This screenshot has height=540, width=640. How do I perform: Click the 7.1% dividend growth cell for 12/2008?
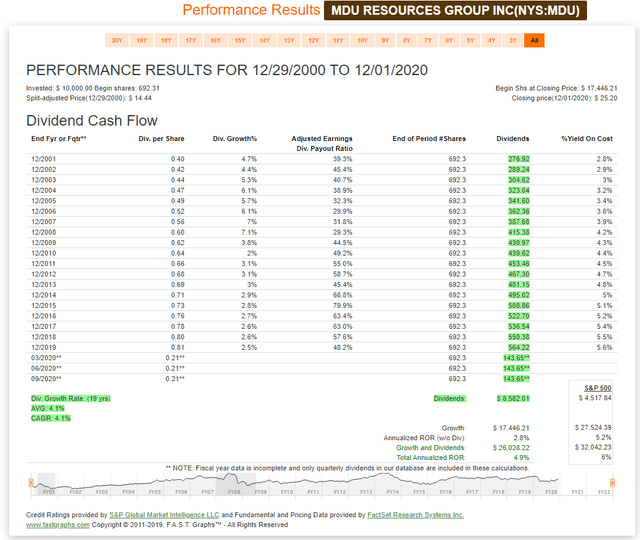(x=249, y=232)
